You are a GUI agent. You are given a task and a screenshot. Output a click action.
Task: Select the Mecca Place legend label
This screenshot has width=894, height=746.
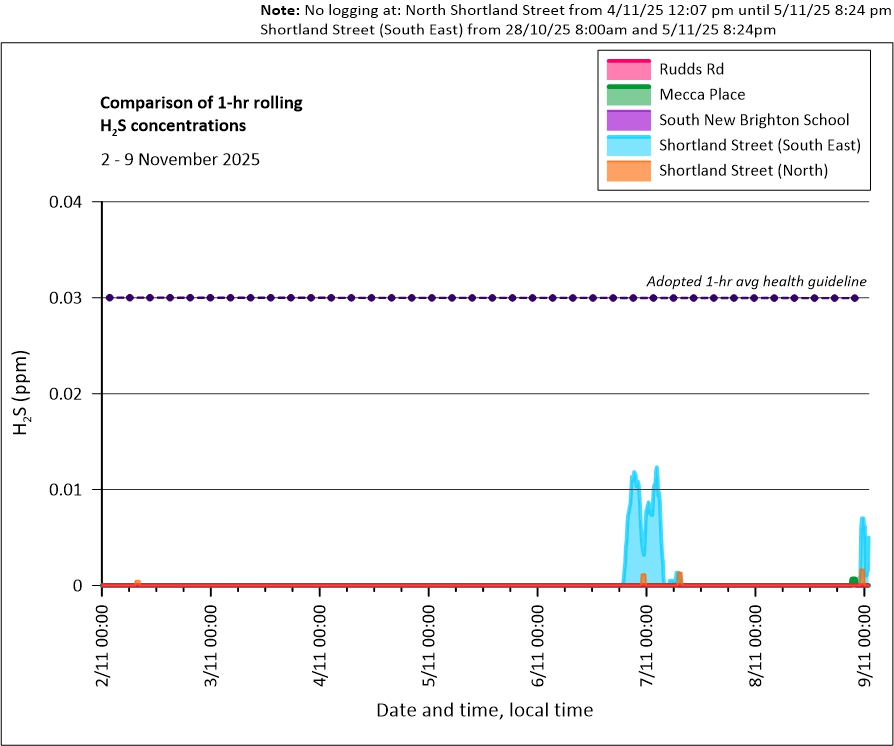[x=702, y=95]
